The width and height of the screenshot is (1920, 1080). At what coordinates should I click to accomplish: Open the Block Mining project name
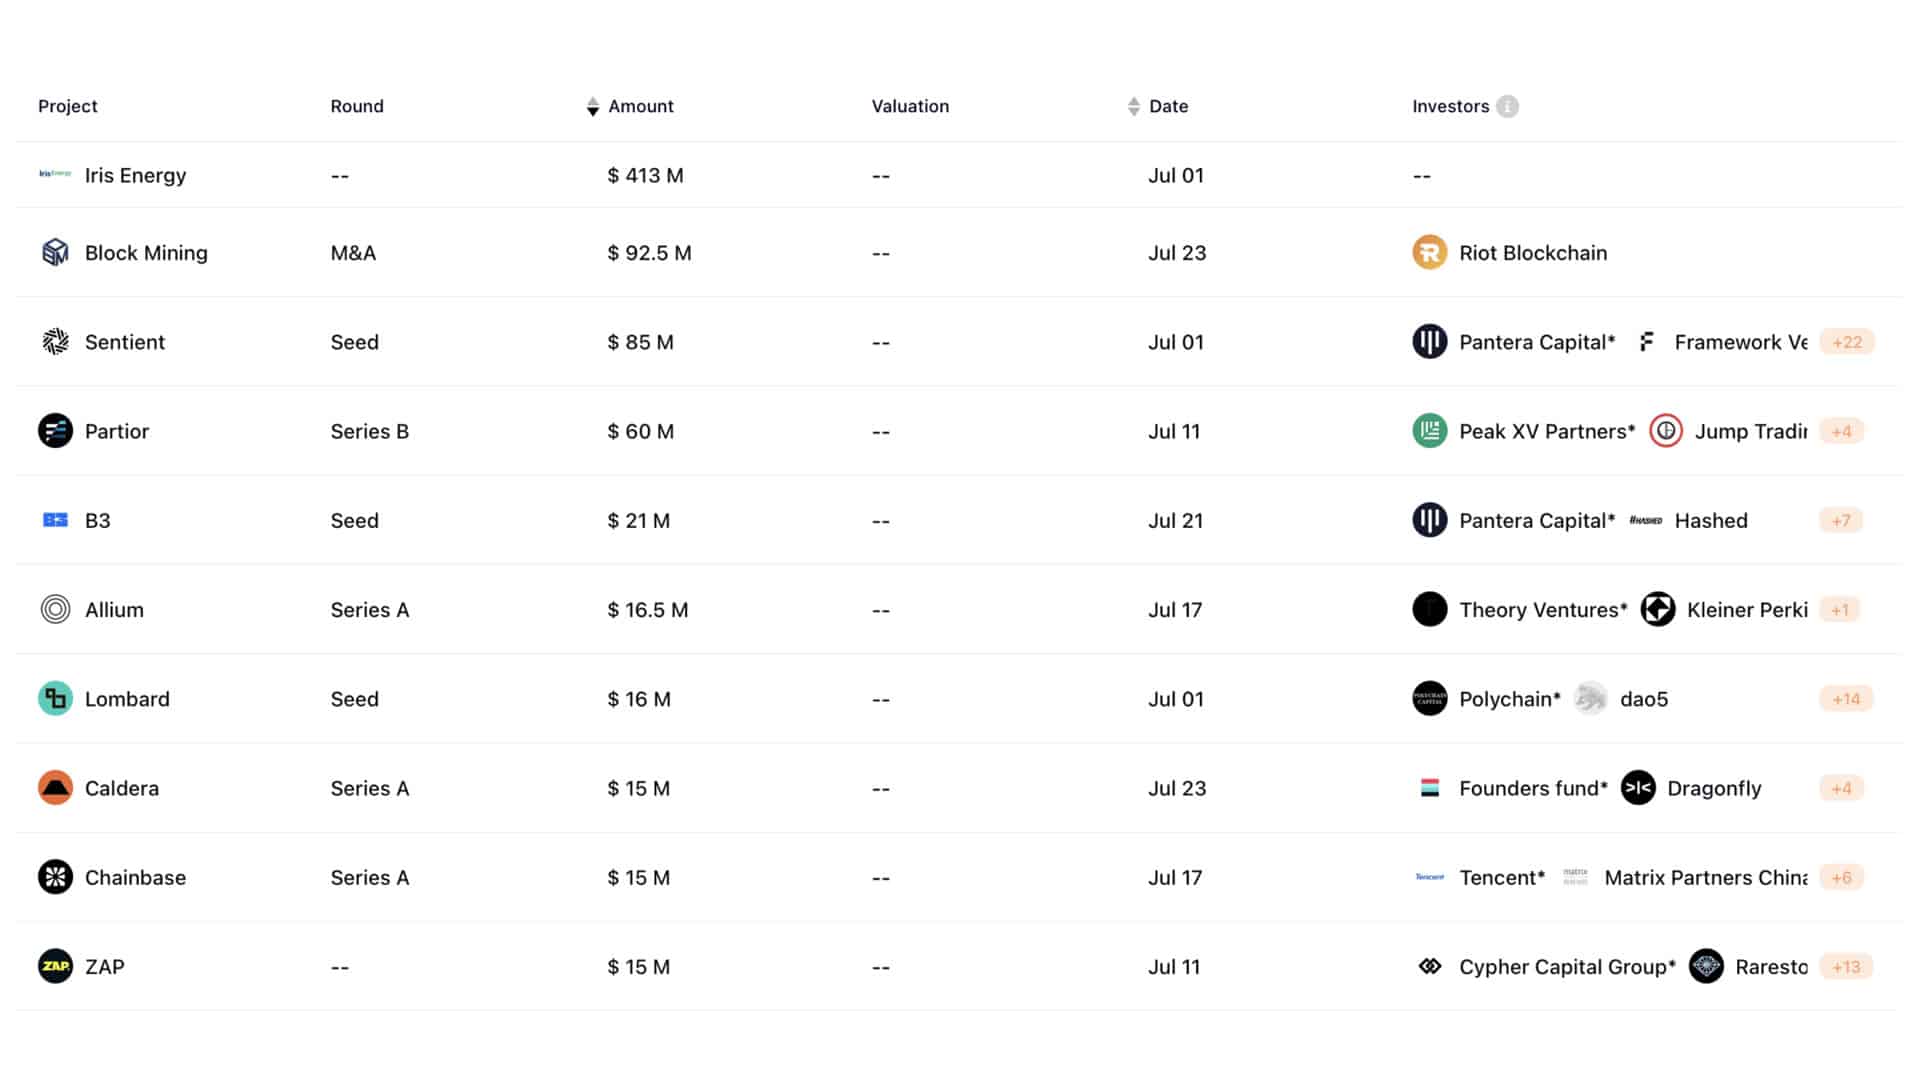tap(146, 253)
